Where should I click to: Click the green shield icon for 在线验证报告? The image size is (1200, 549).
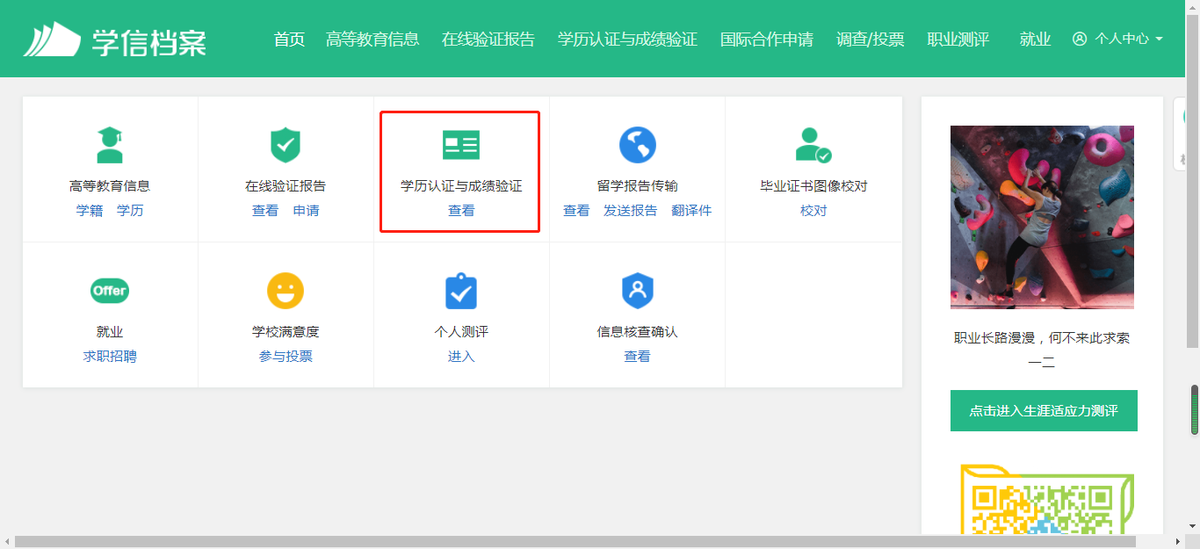pyautogui.click(x=286, y=145)
